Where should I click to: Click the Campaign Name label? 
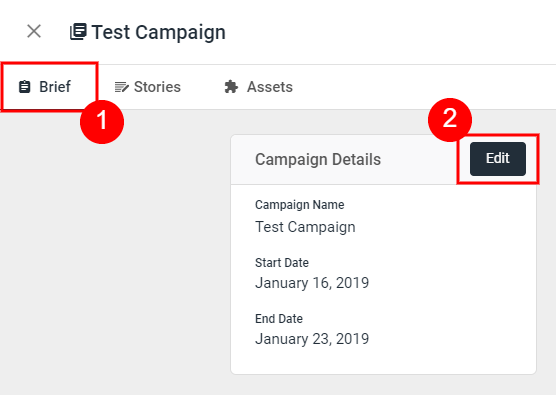[300, 205]
